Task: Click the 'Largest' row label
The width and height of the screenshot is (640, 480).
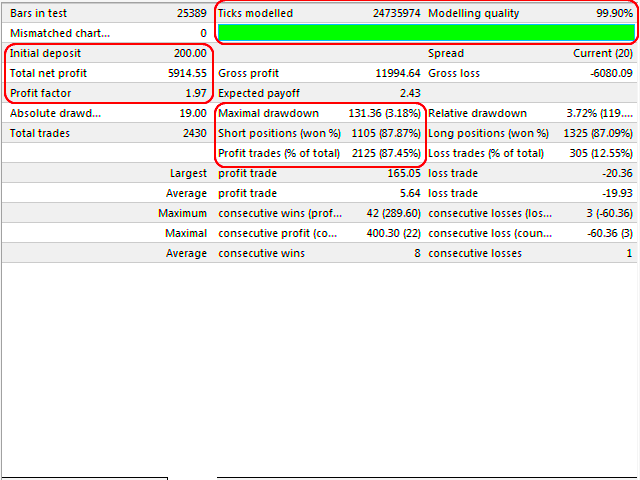Action: pos(188,173)
